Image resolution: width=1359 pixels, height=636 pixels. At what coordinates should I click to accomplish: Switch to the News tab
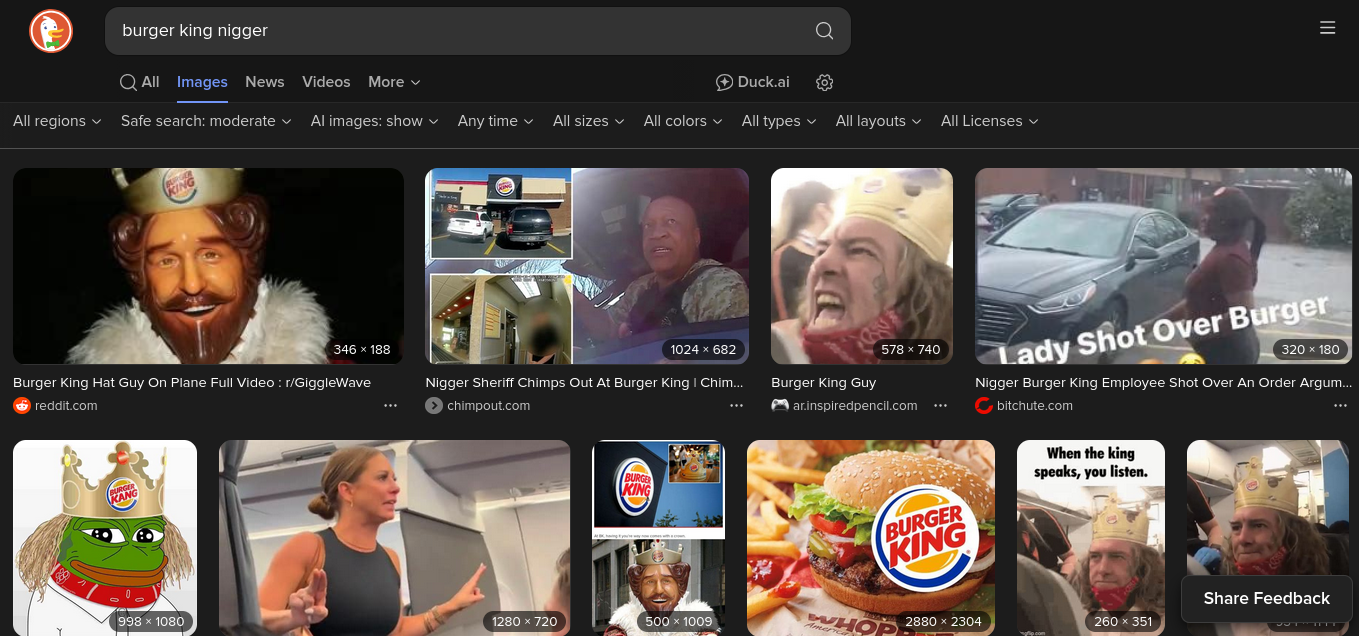[x=265, y=82]
